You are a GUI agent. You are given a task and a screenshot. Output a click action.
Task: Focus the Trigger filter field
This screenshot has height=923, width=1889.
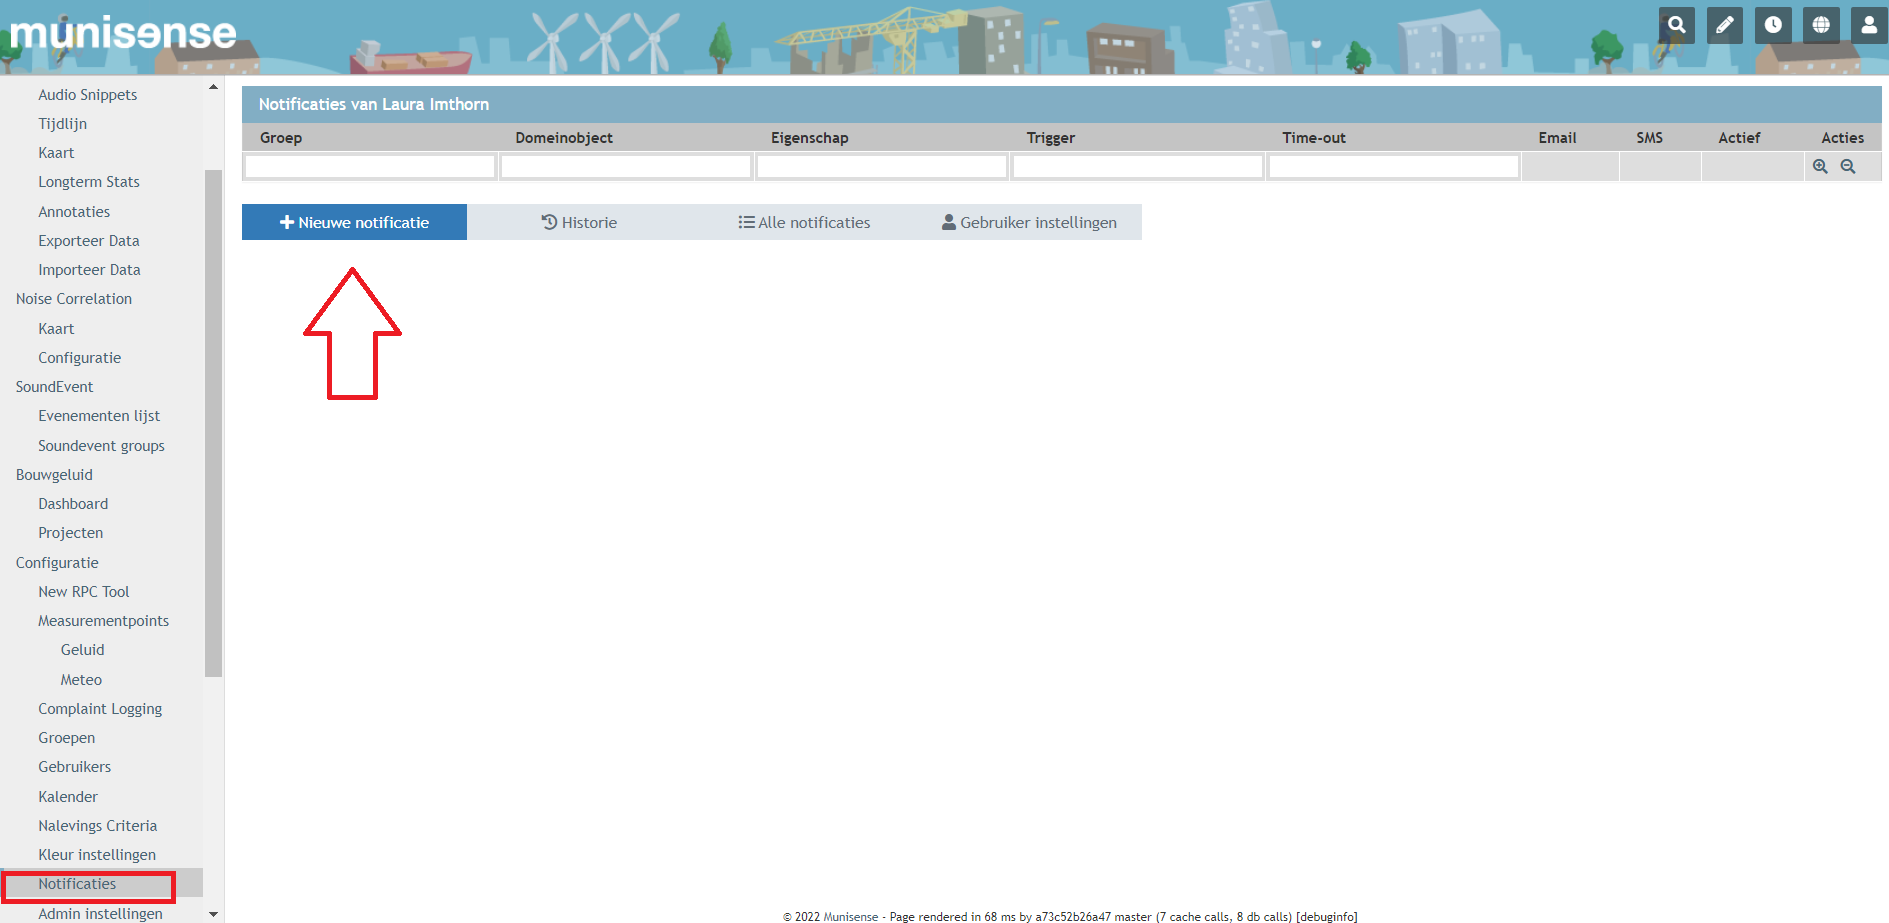click(x=1137, y=167)
